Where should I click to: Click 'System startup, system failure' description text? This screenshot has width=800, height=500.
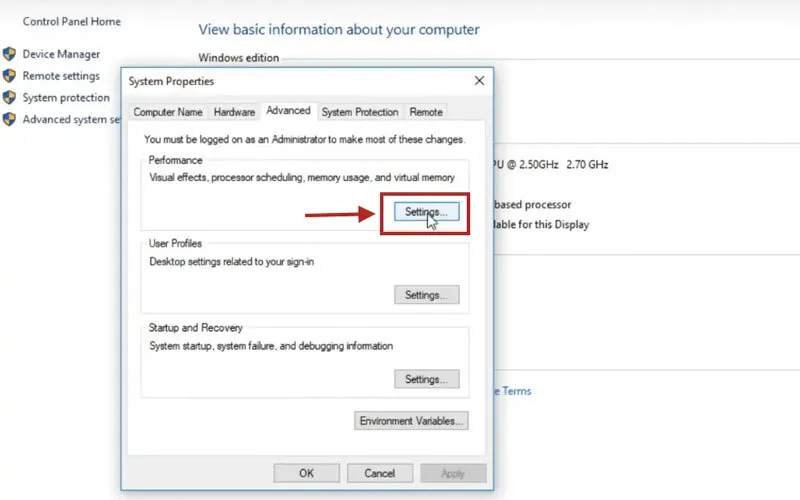[x=271, y=346]
